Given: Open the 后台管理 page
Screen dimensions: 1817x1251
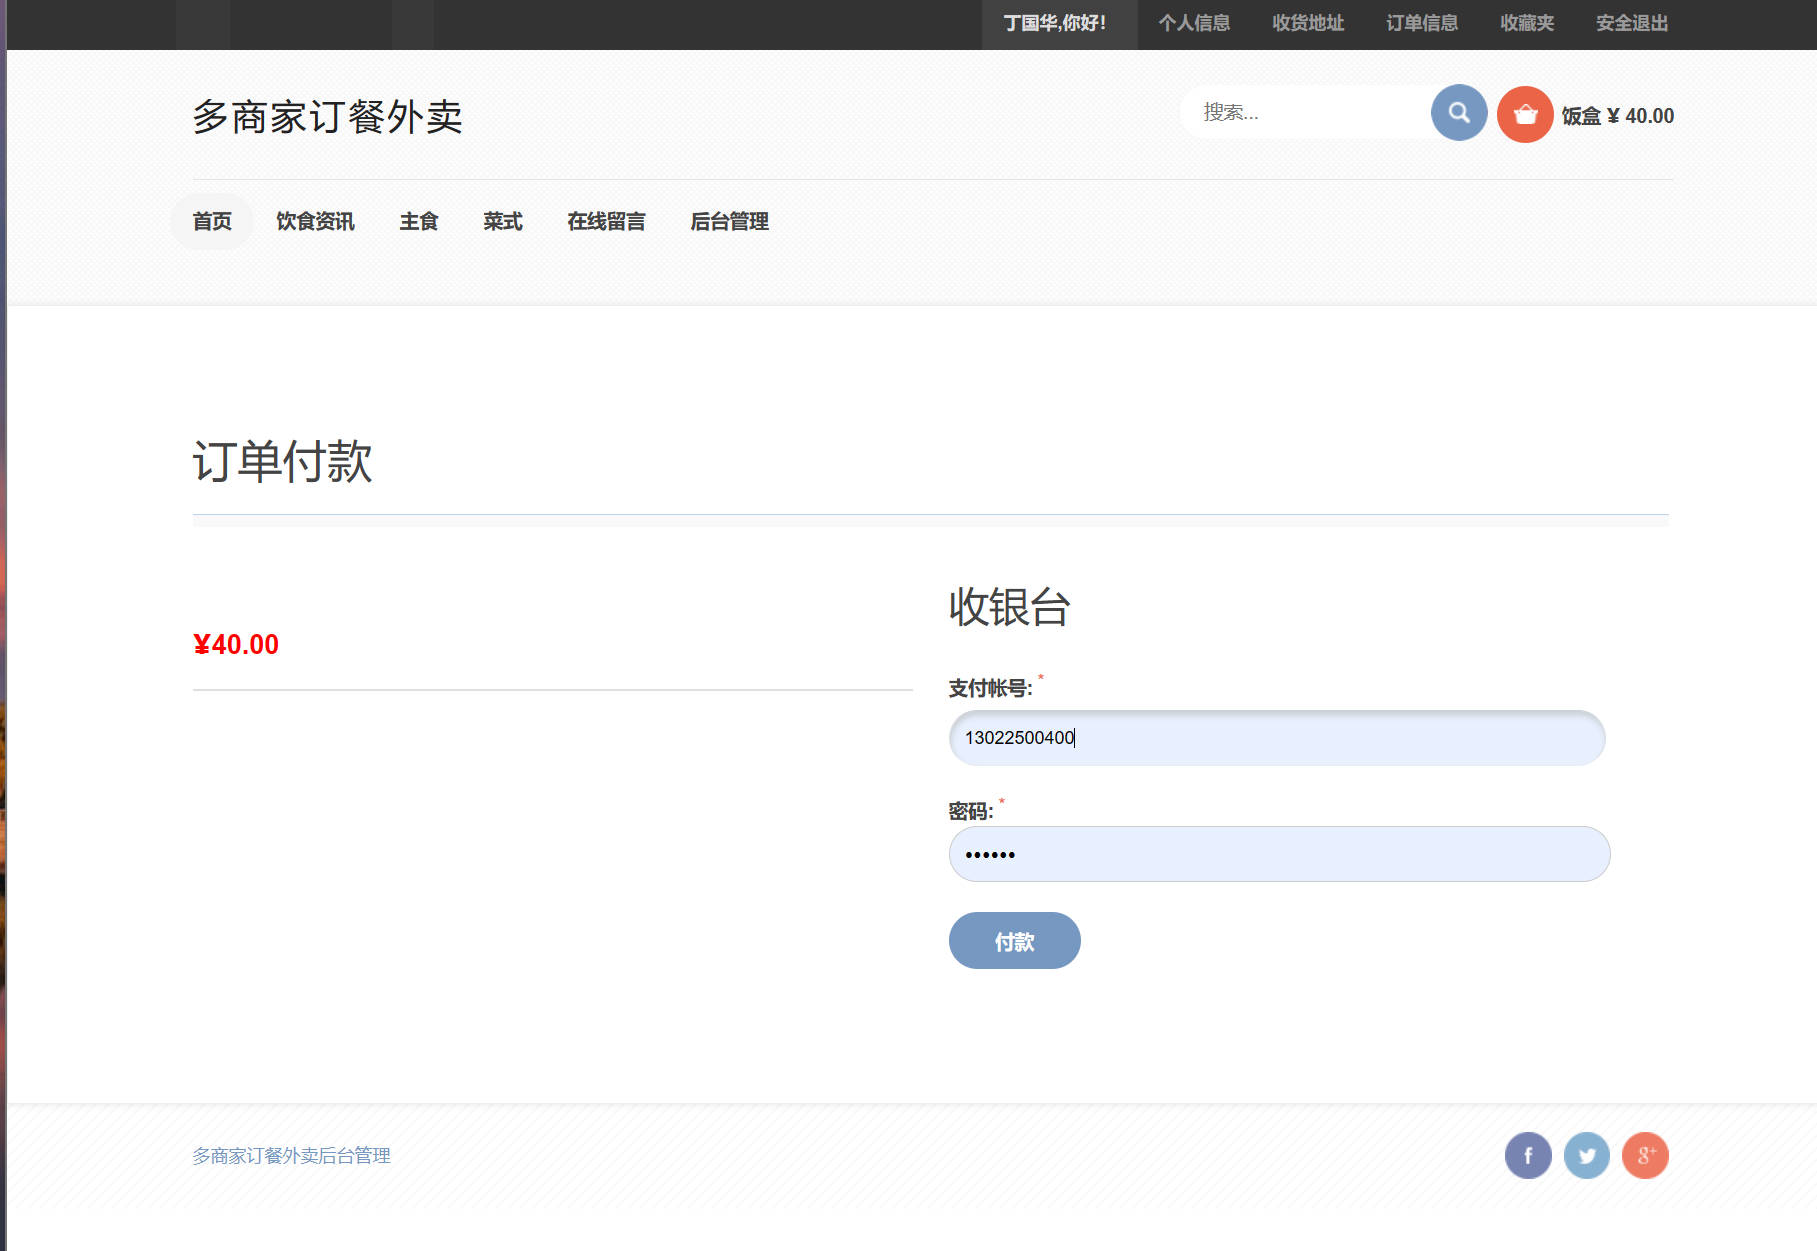Looking at the screenshot, I should [731, 221].
